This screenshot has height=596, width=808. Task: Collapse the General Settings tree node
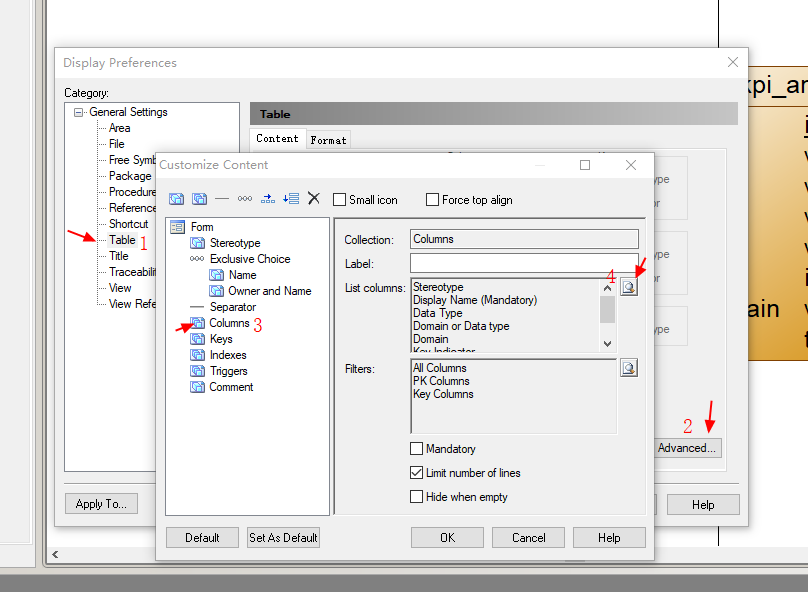point(77,112)
